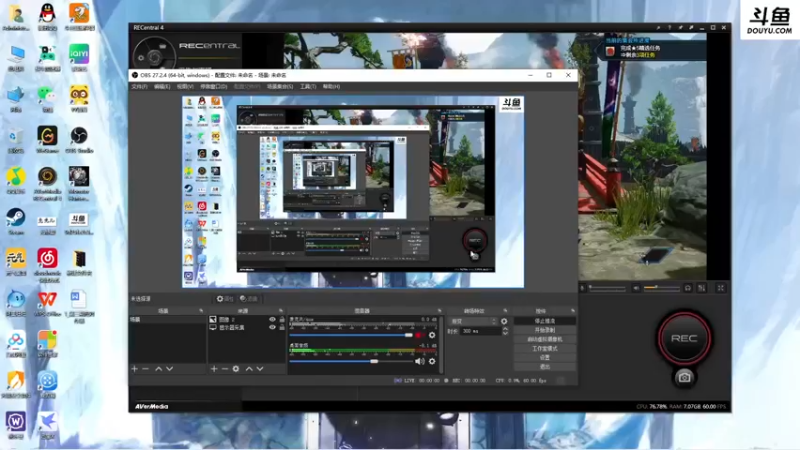Viewport: 800px width, 450px height.
Task: Click 停止推流 in OBS controls
Action: pos(544,321)
